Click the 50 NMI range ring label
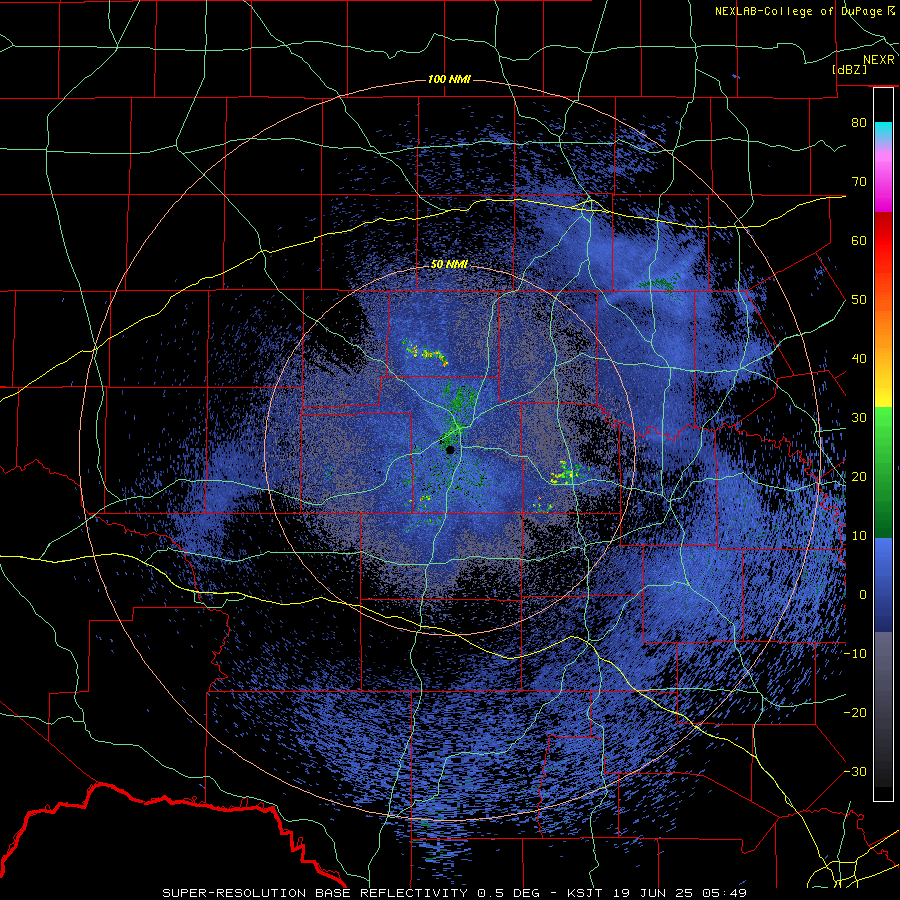This screenshot has width=900, height=900. pyautogui.click(x=449, y=265)
